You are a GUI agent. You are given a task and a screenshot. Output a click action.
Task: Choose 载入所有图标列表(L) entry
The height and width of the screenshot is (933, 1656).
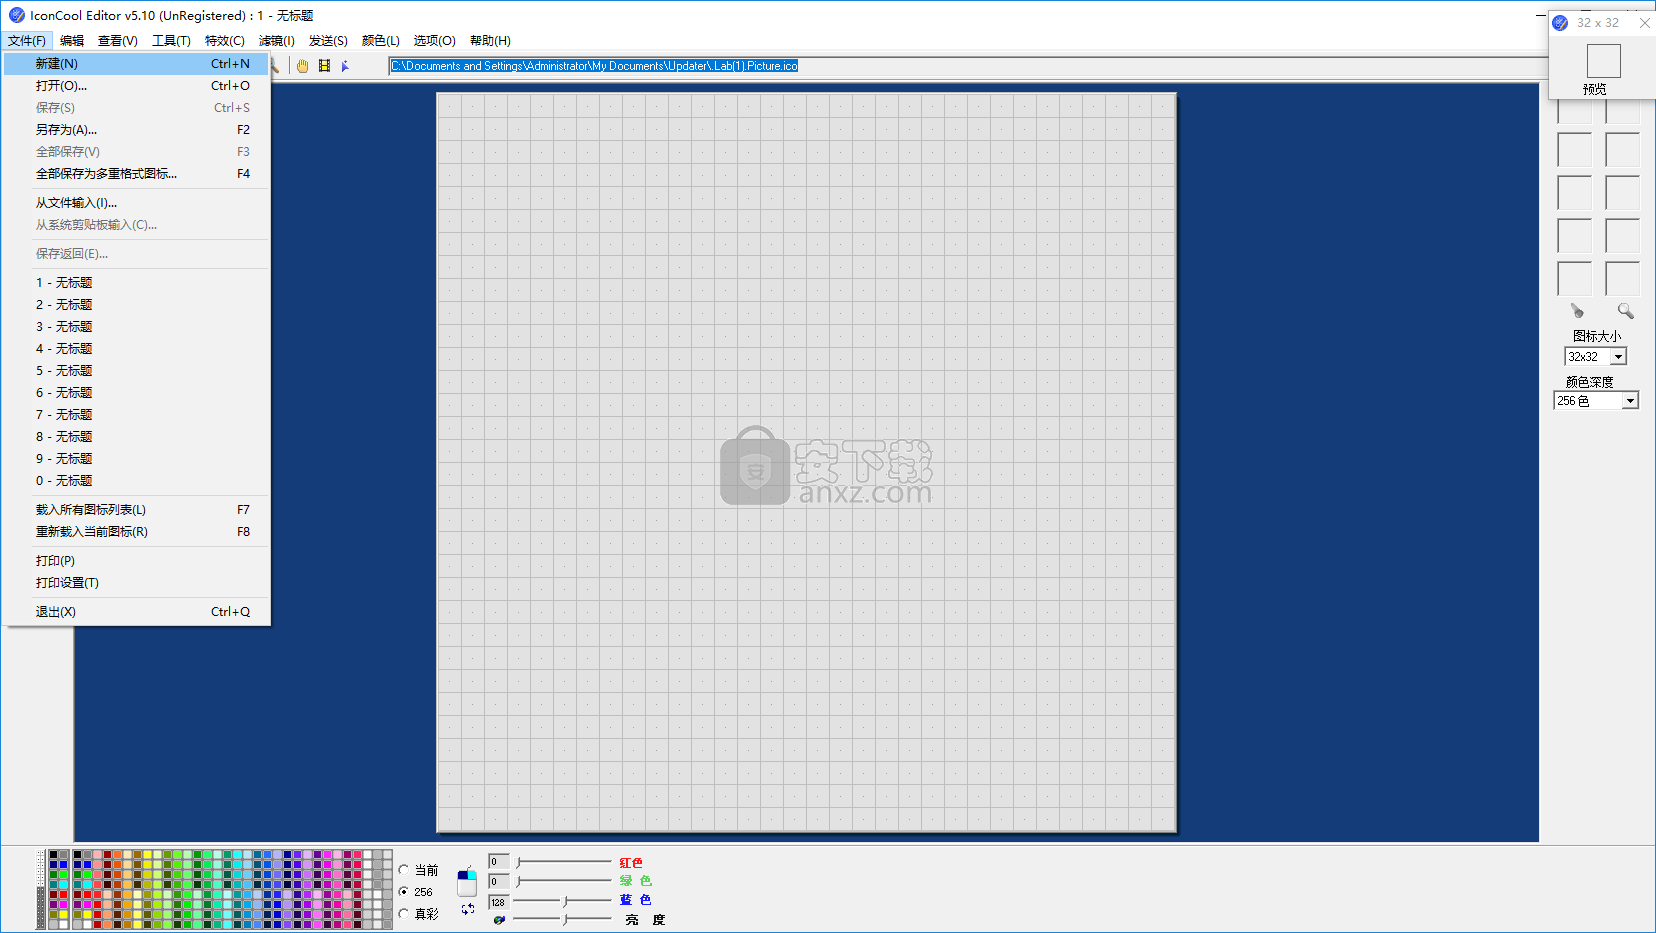click(x=137, y=510)
